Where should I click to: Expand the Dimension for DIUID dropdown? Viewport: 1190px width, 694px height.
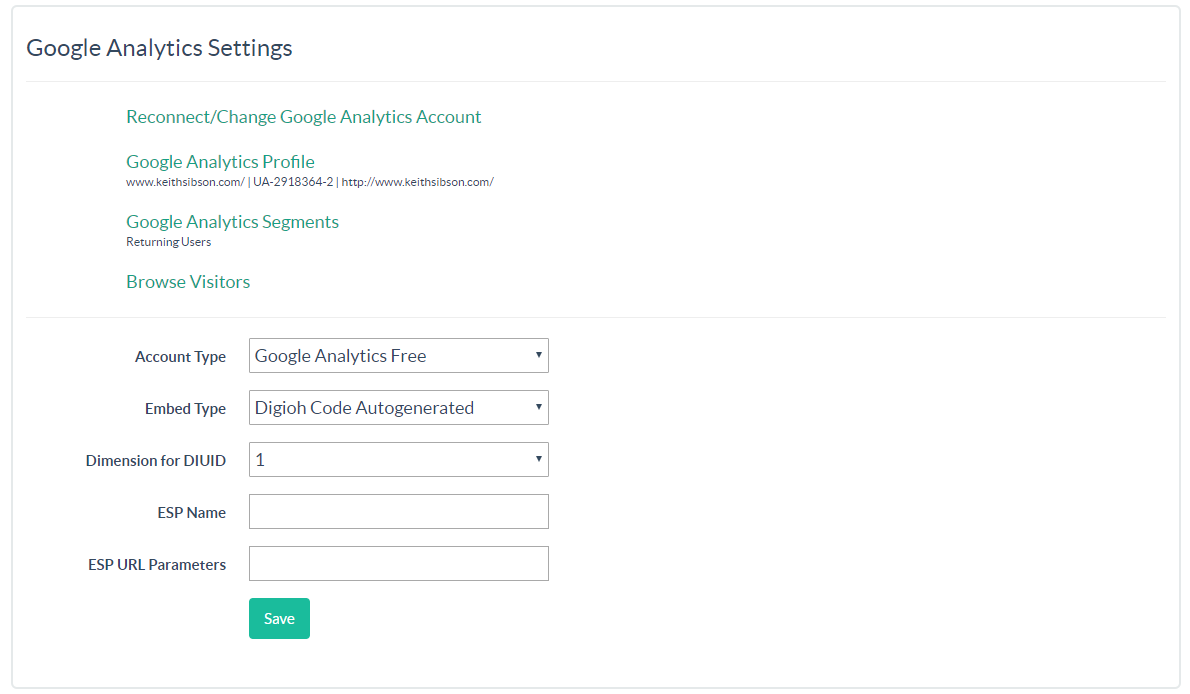pyautogui.click(x=398, y=459)
